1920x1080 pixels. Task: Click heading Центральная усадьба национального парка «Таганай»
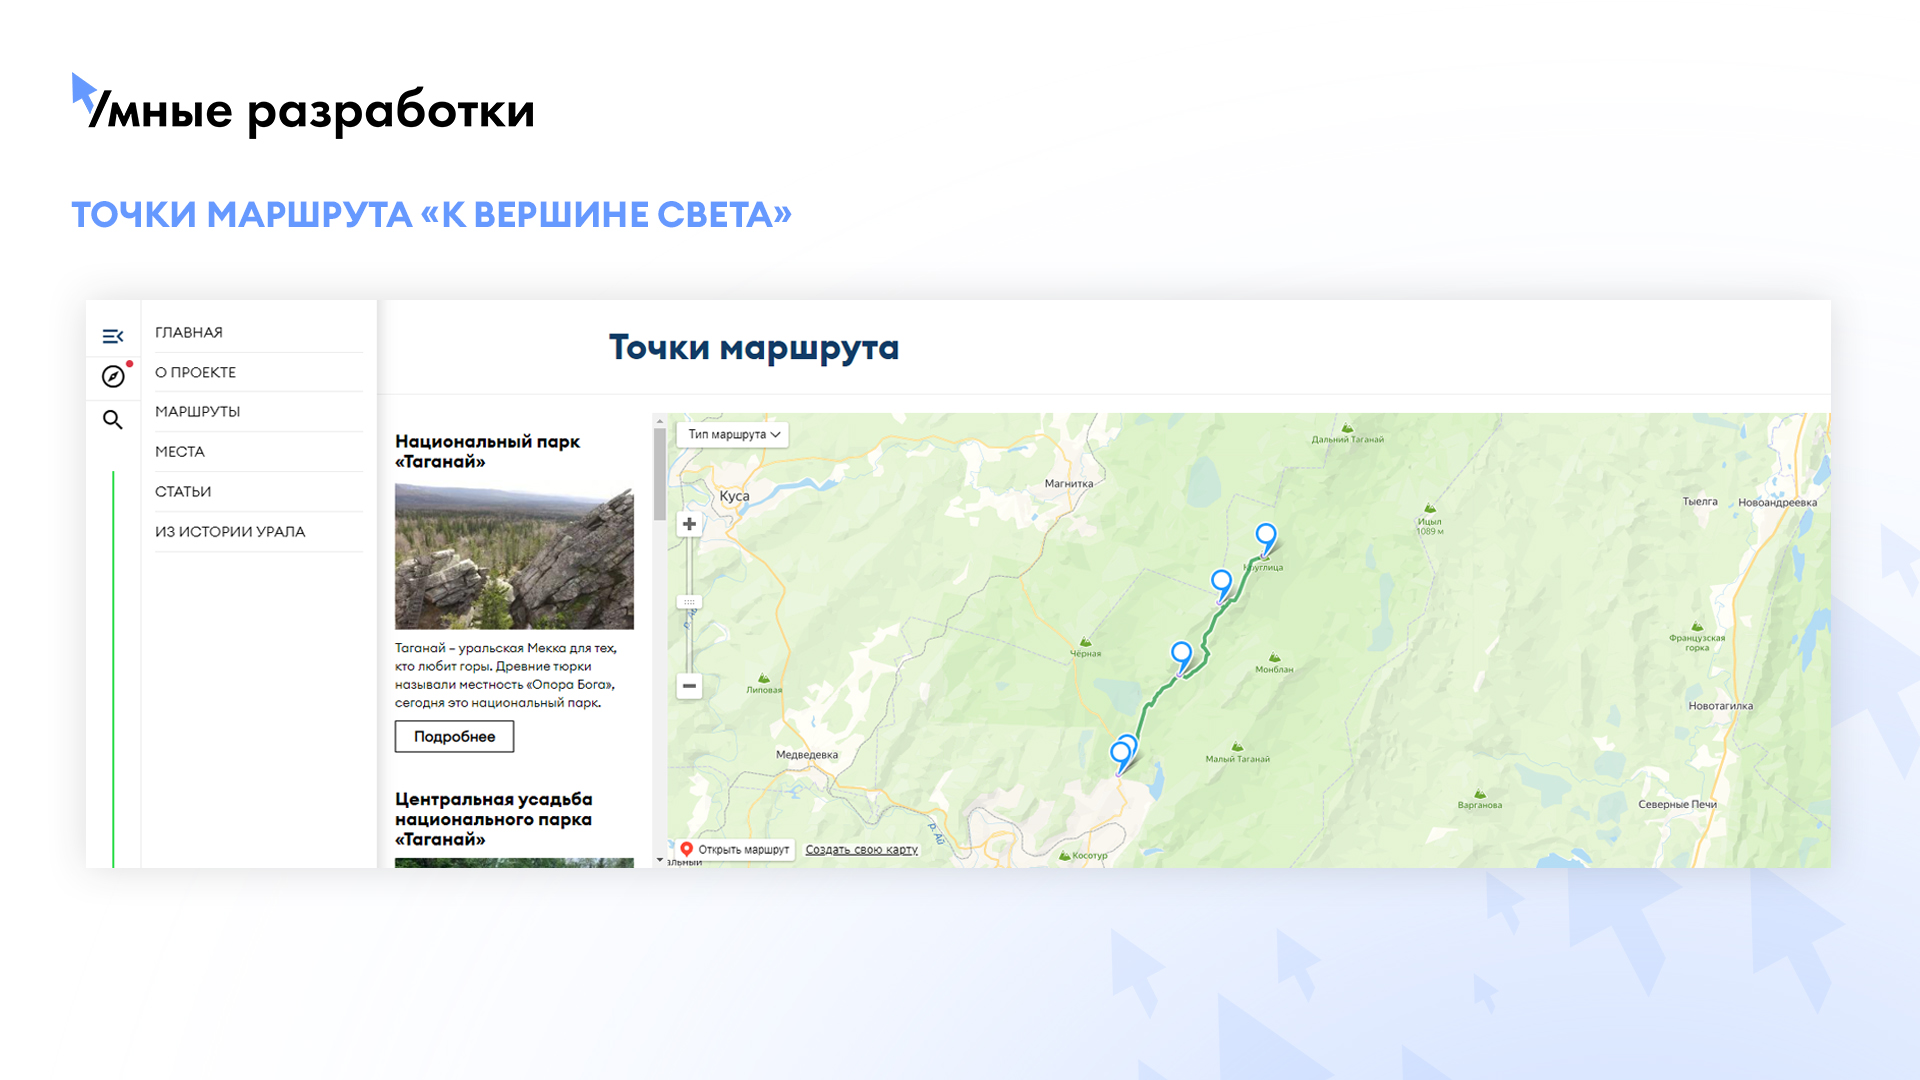coord(493,819)
